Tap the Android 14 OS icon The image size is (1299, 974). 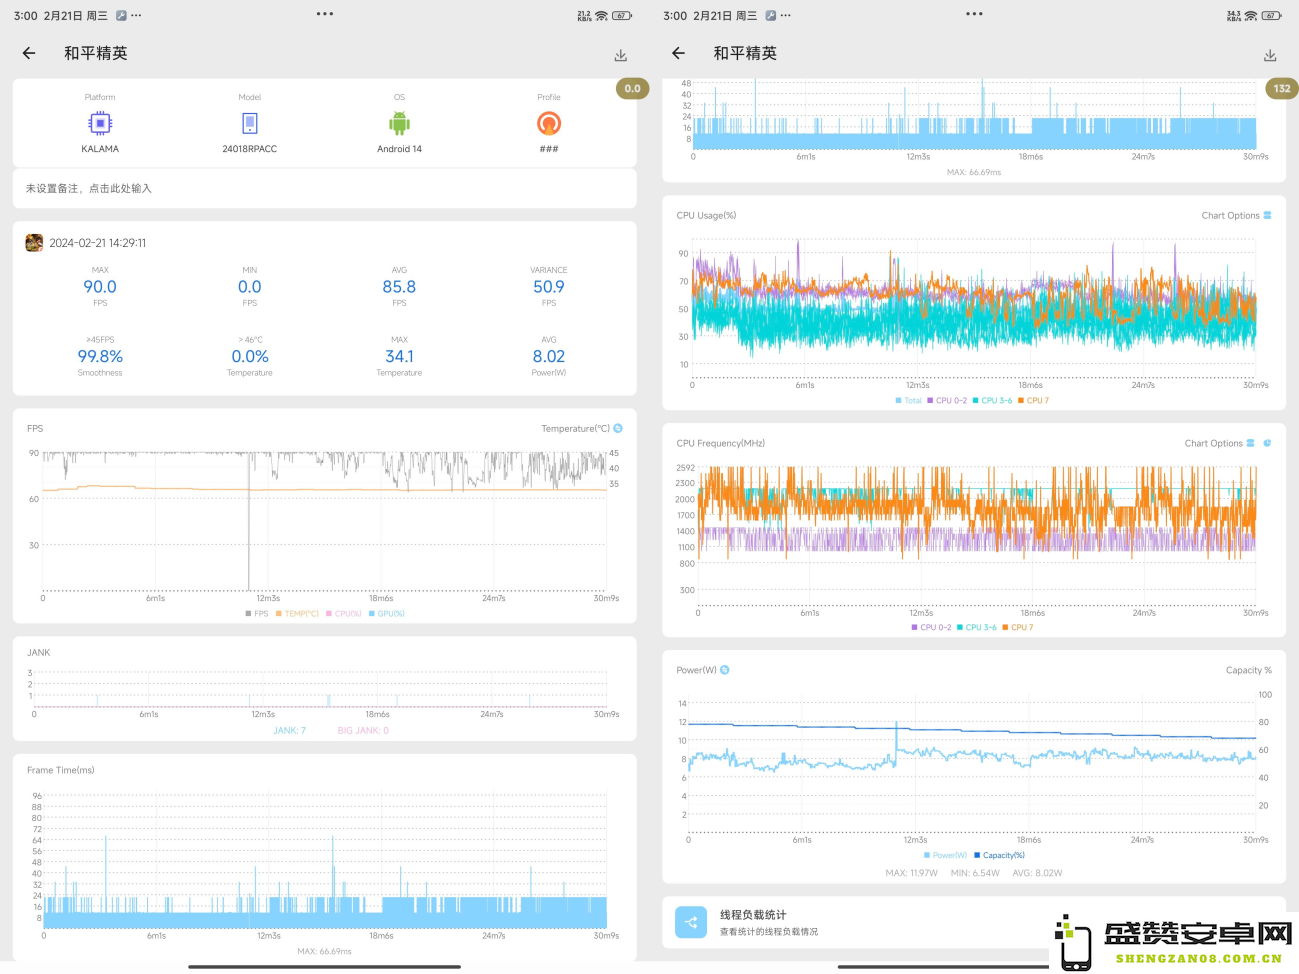(399, 123)
